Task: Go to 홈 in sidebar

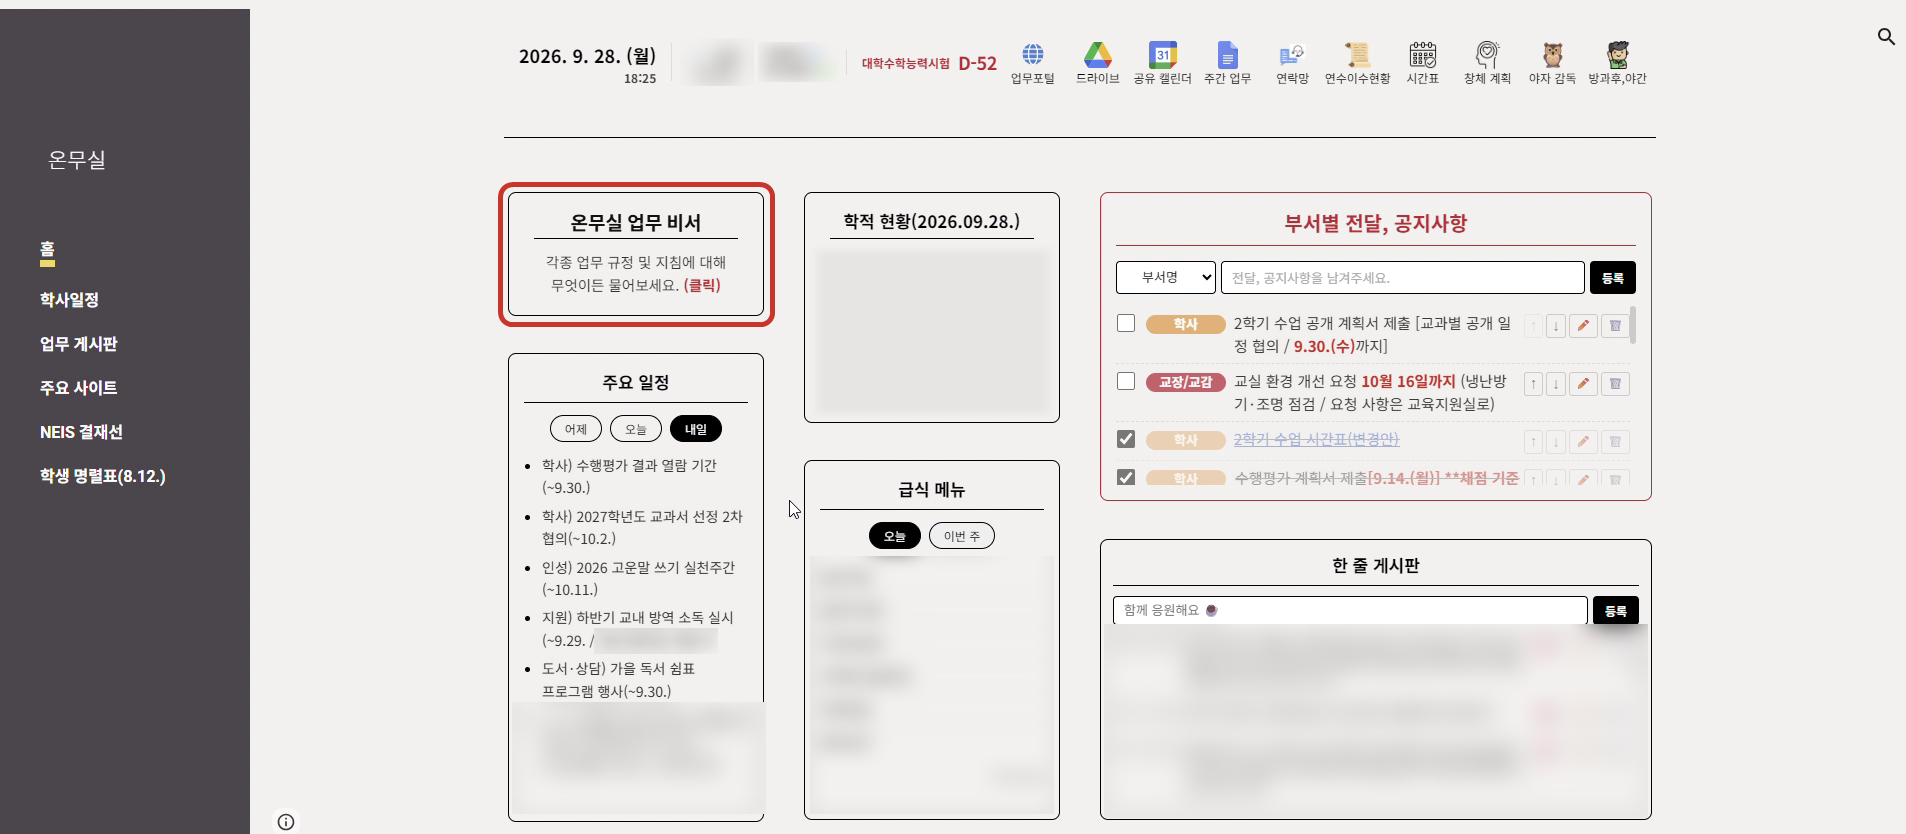Action: tap(47, 250)
